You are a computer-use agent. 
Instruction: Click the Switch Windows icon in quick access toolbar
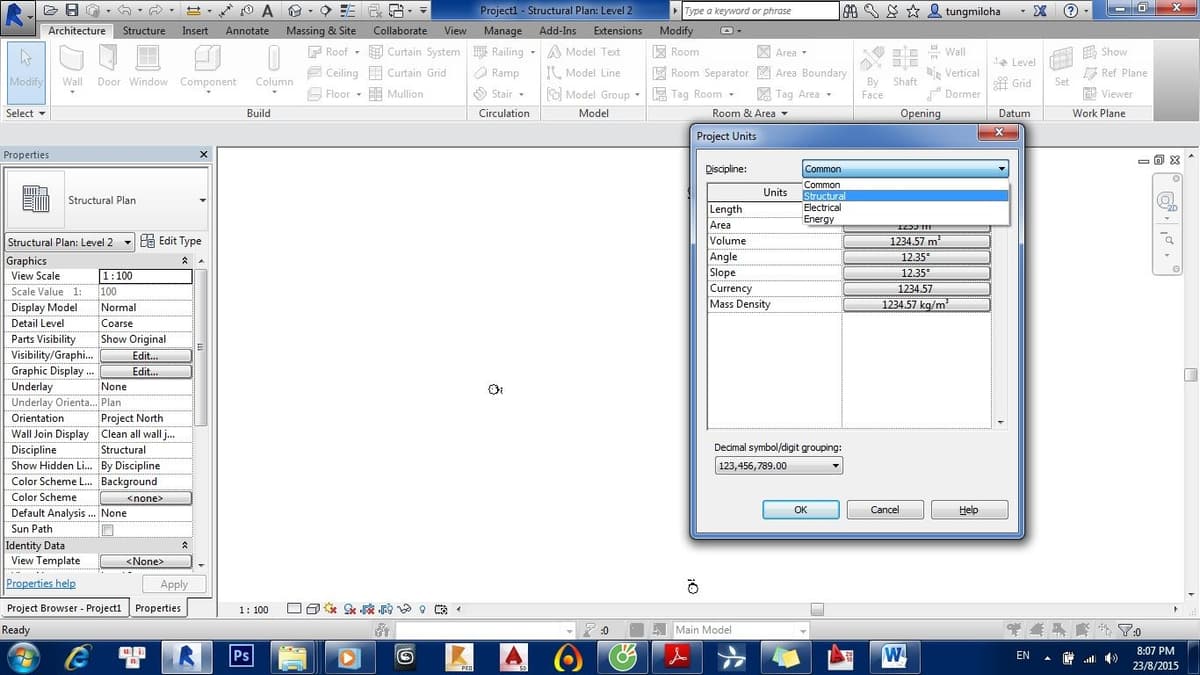[395, 10]
